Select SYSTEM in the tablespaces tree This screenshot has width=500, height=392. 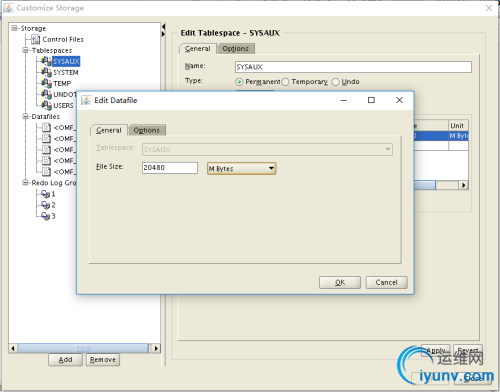(x=66, y=72)
